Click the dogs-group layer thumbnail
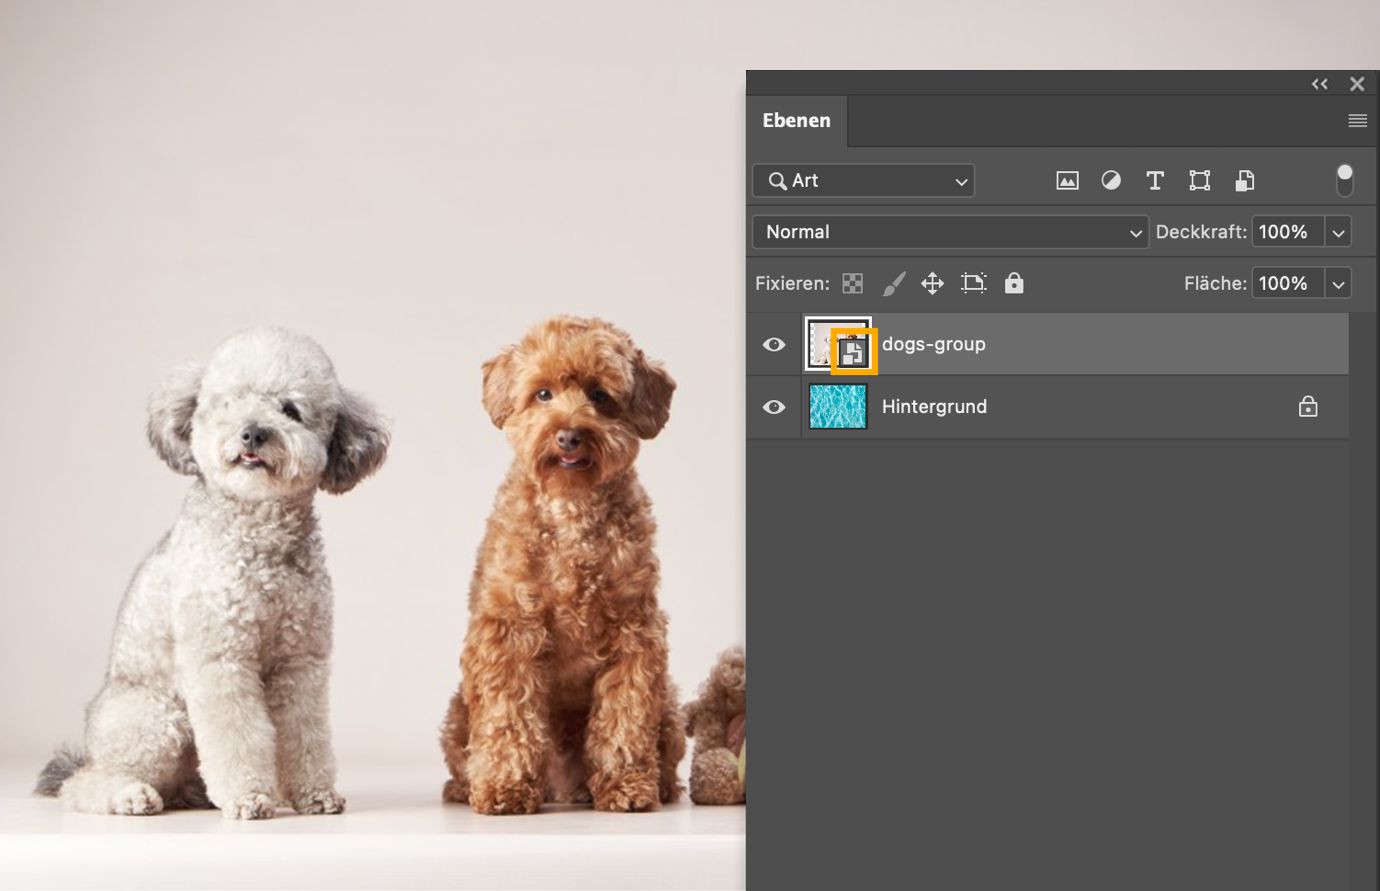This screenshot has width=1380, height=891. (x=836, y=344)
